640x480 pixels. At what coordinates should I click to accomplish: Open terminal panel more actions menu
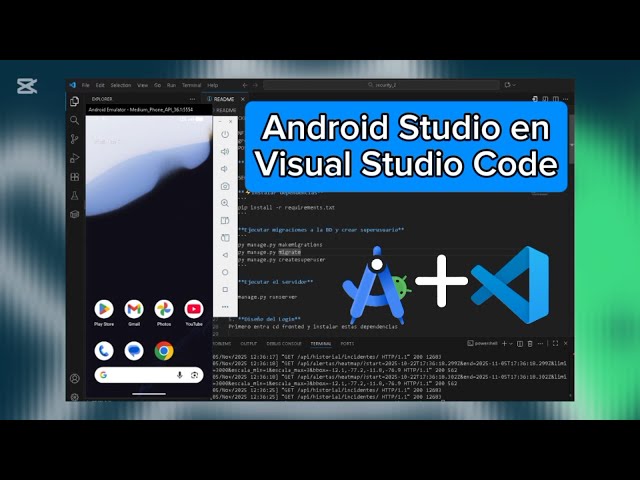(540, 344)
